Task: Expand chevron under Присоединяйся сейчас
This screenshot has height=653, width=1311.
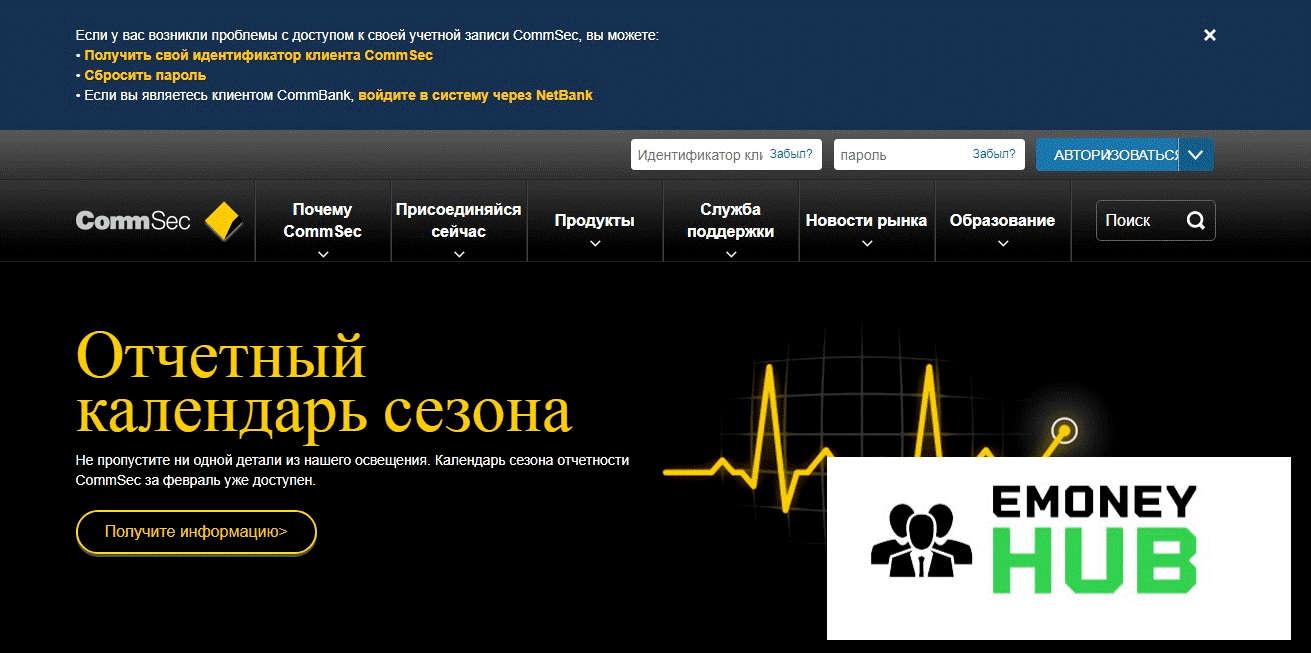Action: [x=459, y=254]
